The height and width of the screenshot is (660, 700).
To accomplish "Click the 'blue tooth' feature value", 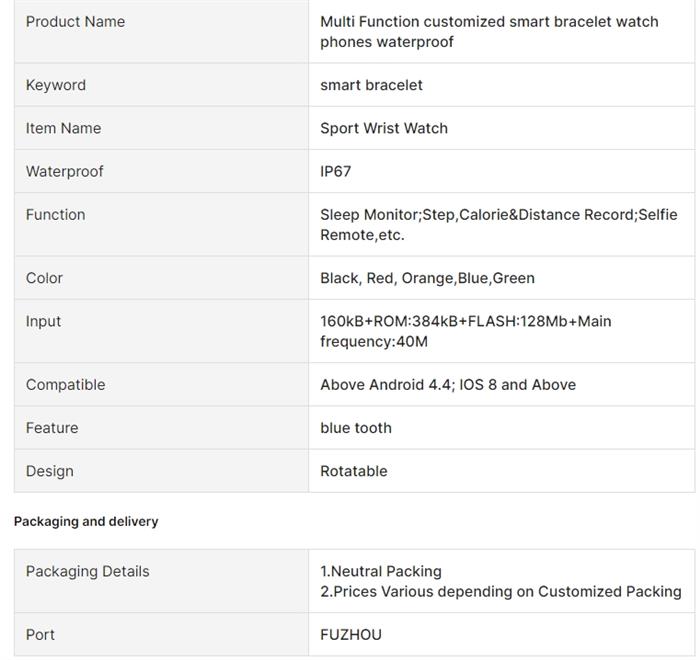I will (356, 428).
